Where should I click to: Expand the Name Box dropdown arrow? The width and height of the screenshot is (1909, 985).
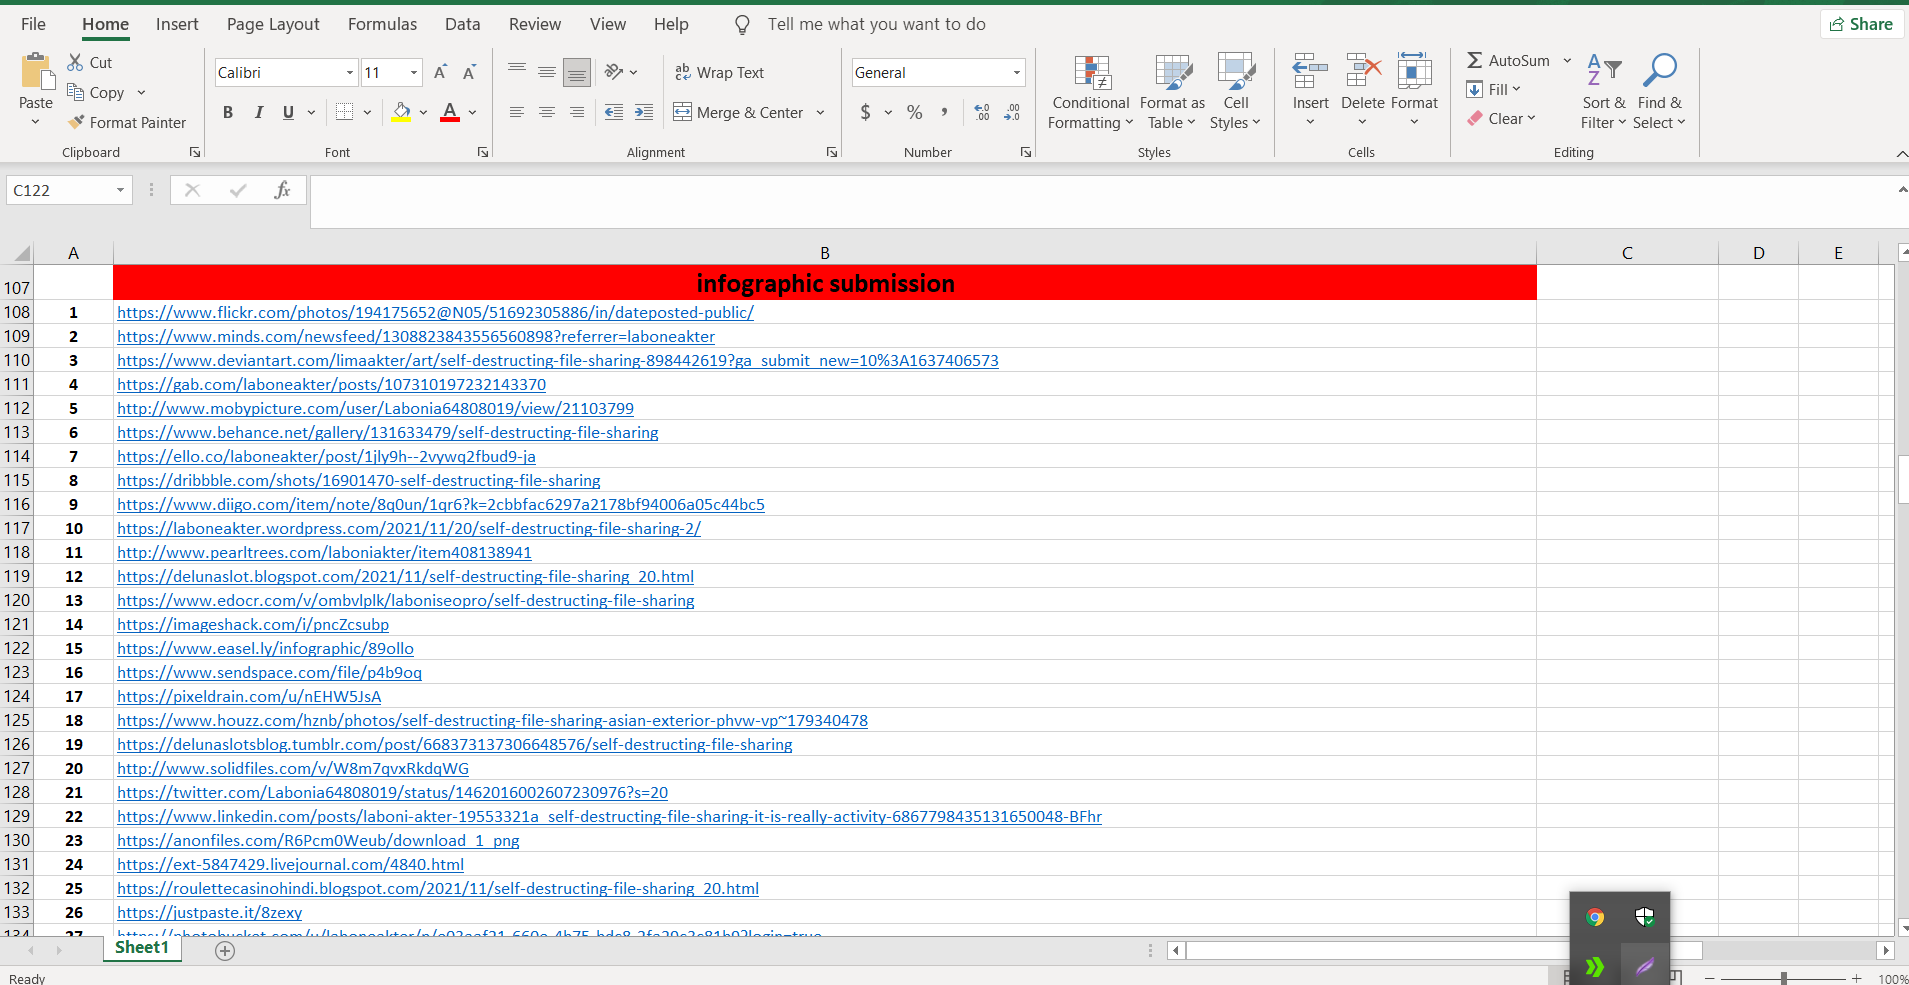120,190
